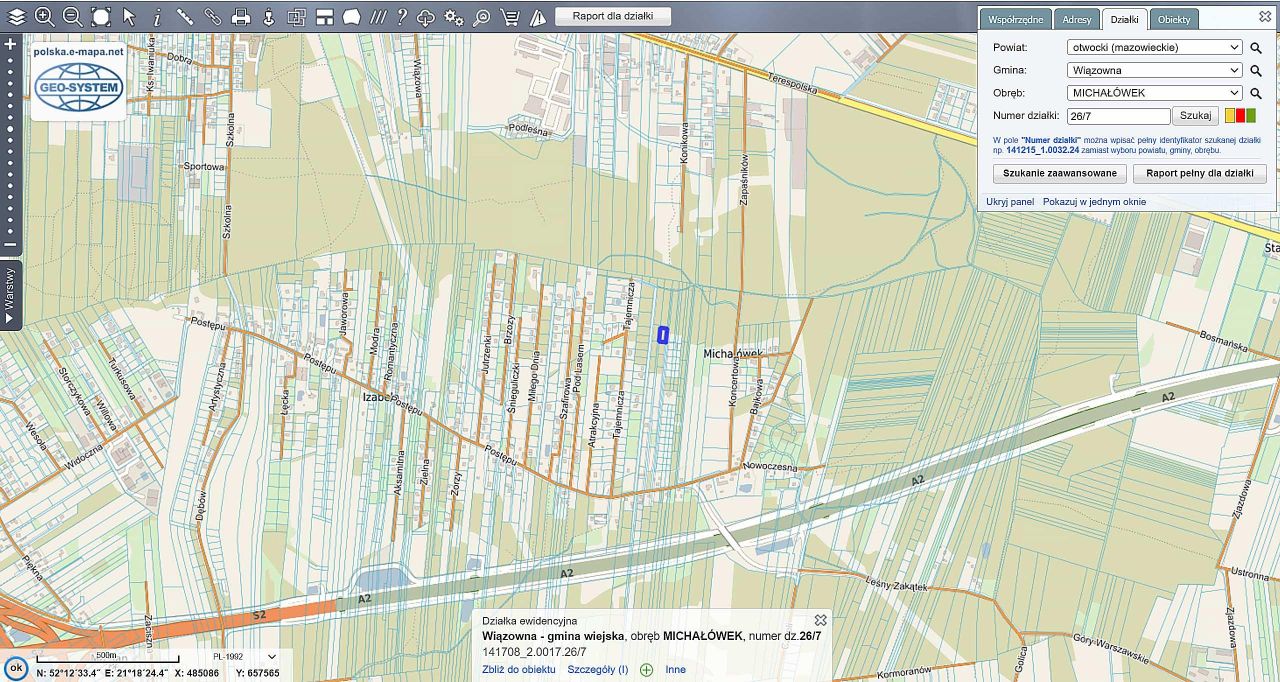Activate the object info tool

click(x=157, y=16)
